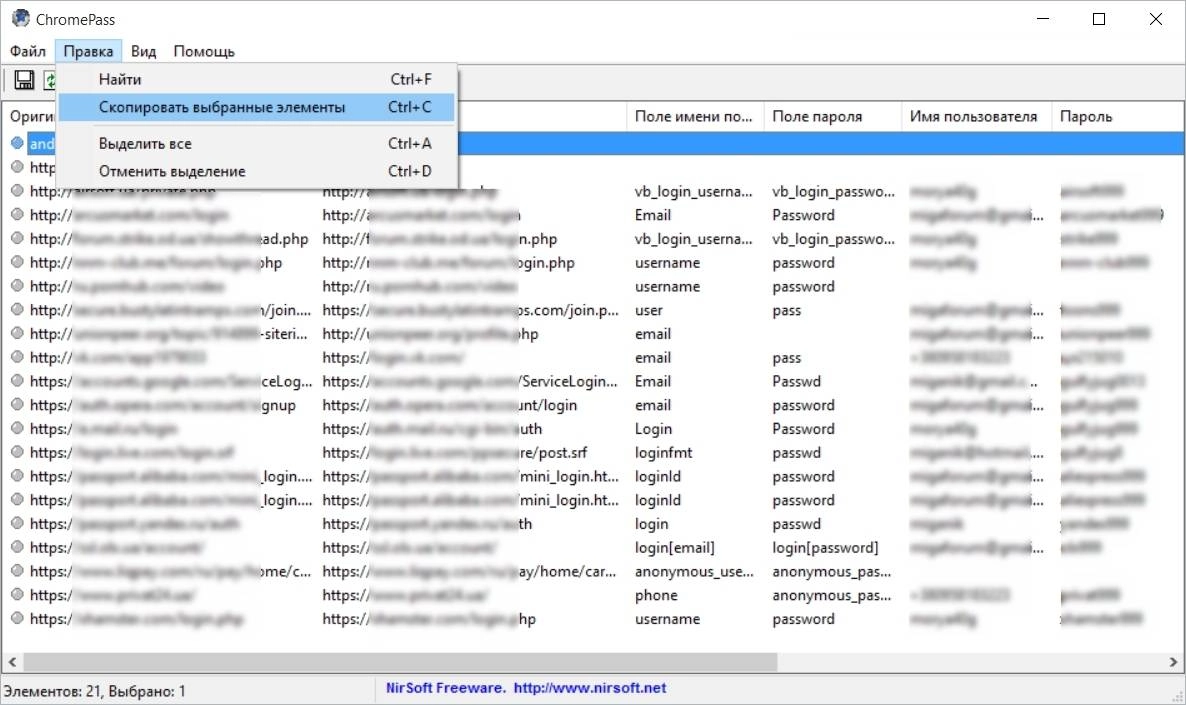The image size is (1186, 705).
Task: Close the open Правка menu
Action: tap(88, 51)
